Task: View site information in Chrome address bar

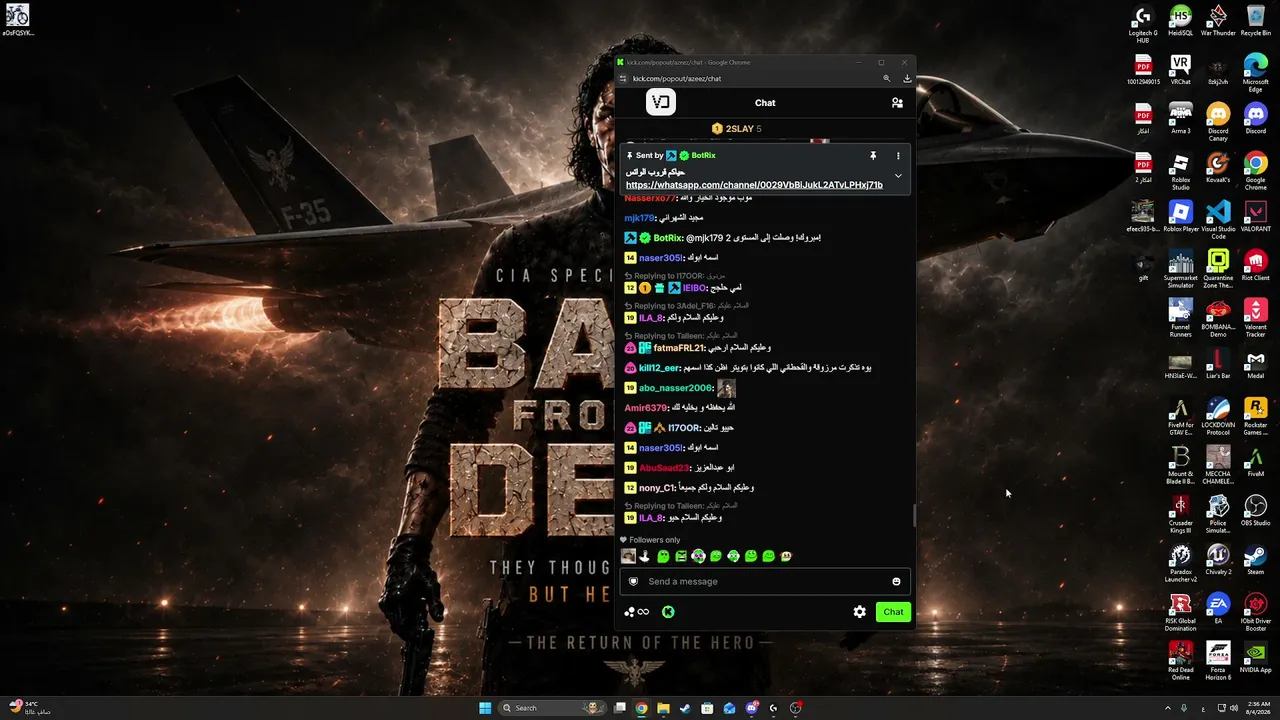Action: [623, 78]
